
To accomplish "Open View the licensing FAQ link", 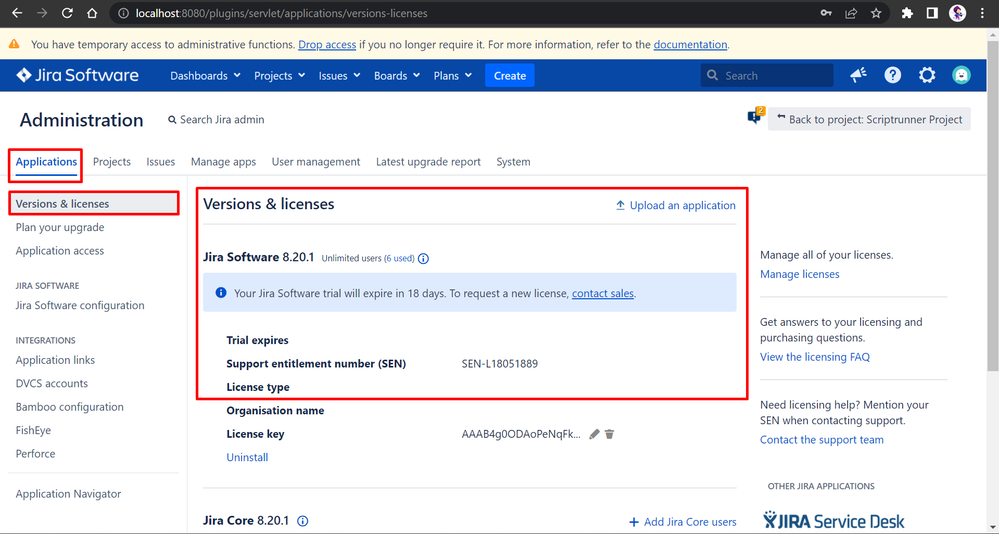I will (815, 357).
